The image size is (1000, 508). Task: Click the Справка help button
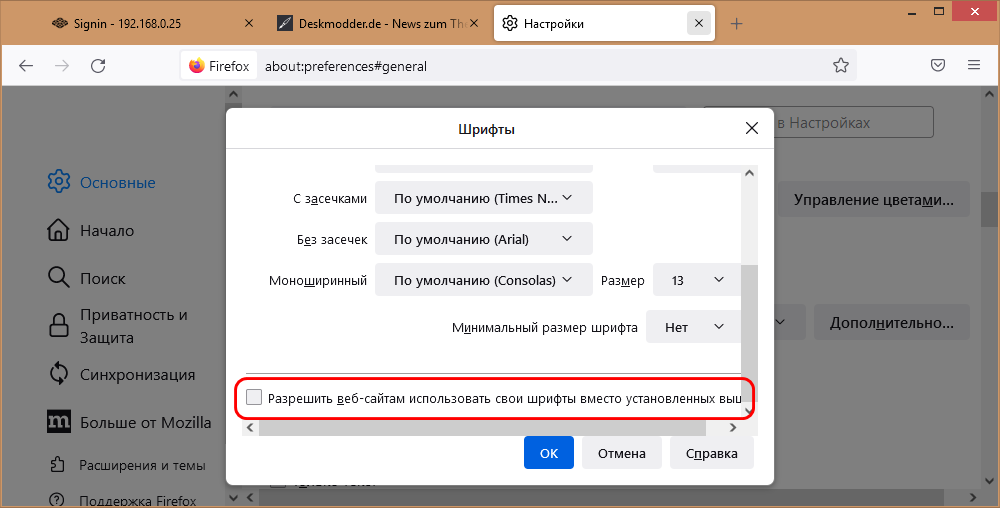coord(711,453)
